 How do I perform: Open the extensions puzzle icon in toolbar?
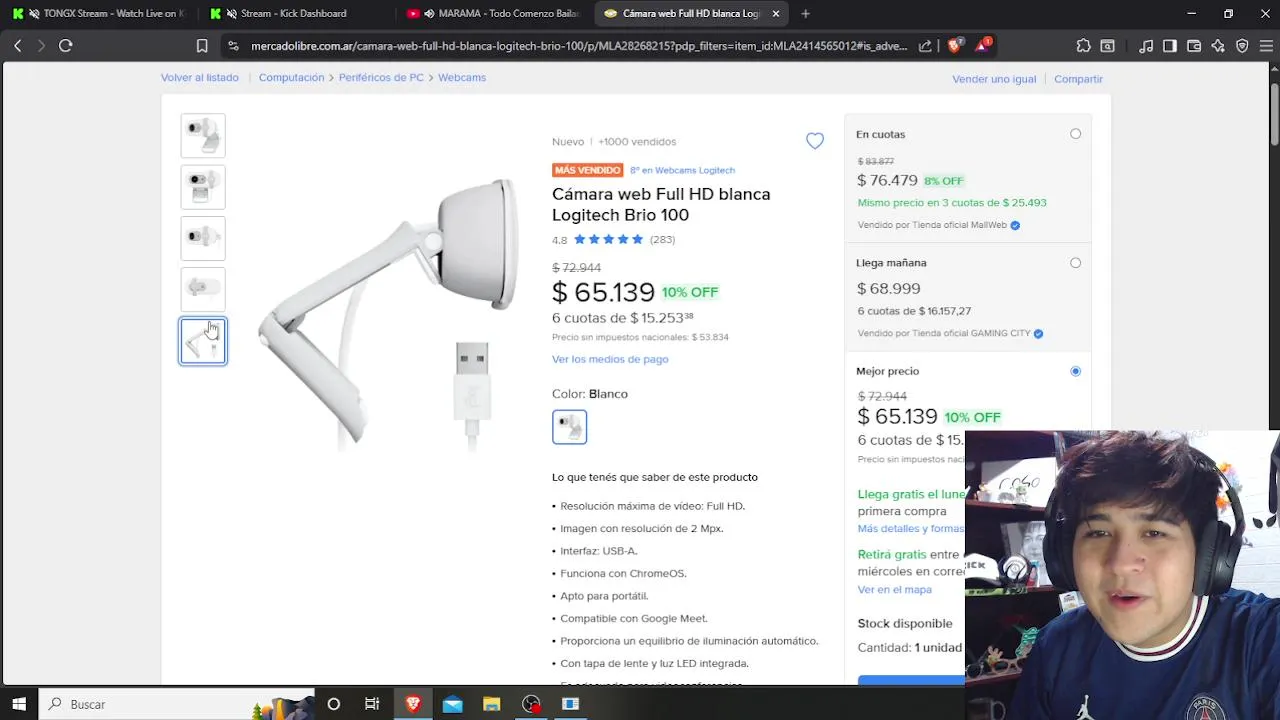(x=1084, y=45)
